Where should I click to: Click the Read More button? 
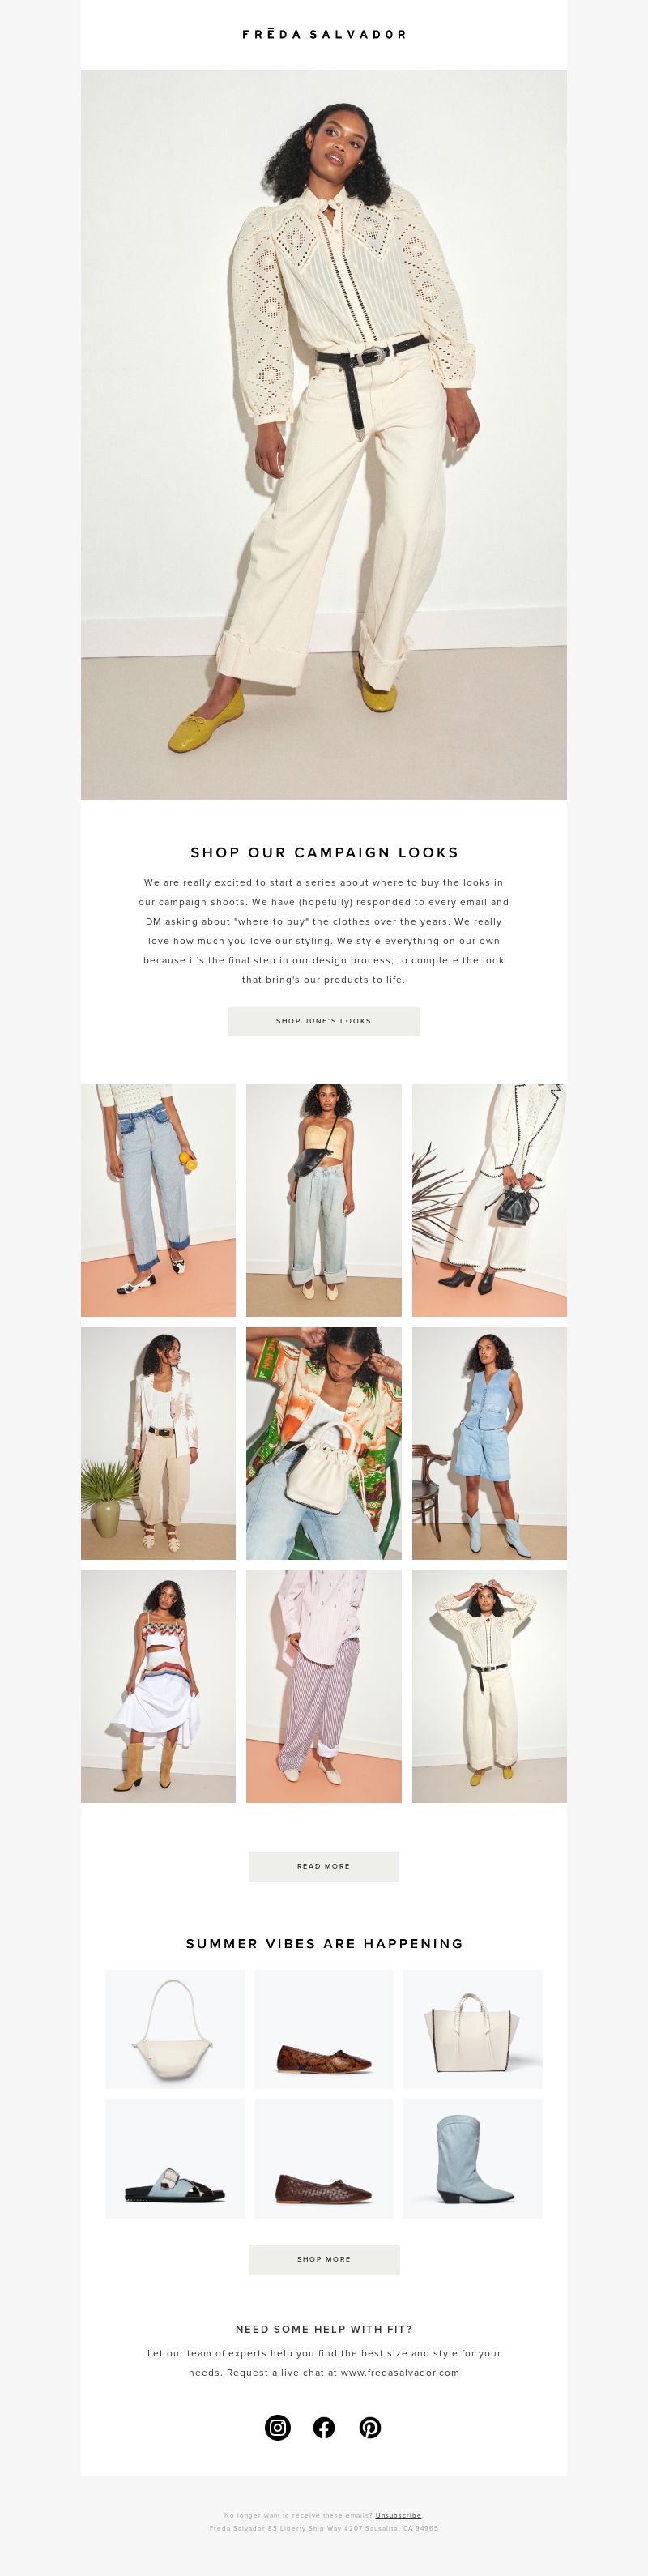(x=324, y=1866)
